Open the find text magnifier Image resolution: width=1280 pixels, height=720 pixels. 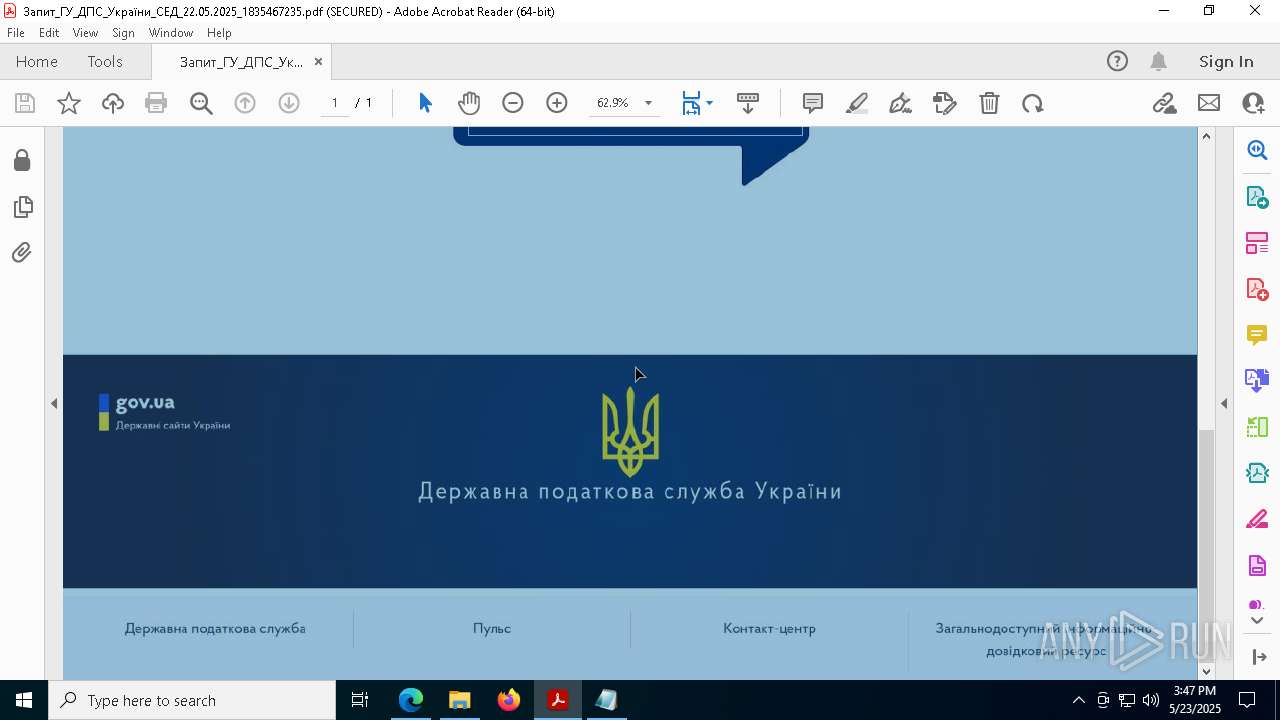(x=201, y=103)
